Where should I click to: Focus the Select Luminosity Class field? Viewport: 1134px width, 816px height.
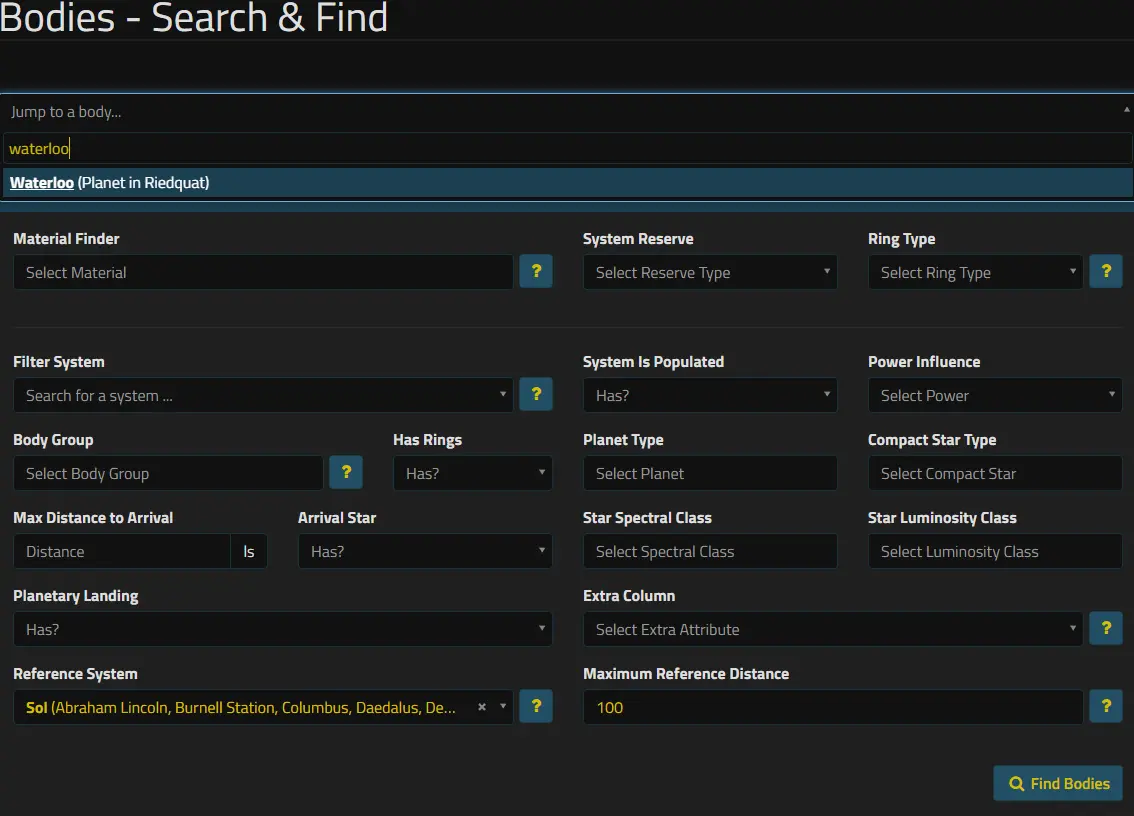[x=995, y=551]
